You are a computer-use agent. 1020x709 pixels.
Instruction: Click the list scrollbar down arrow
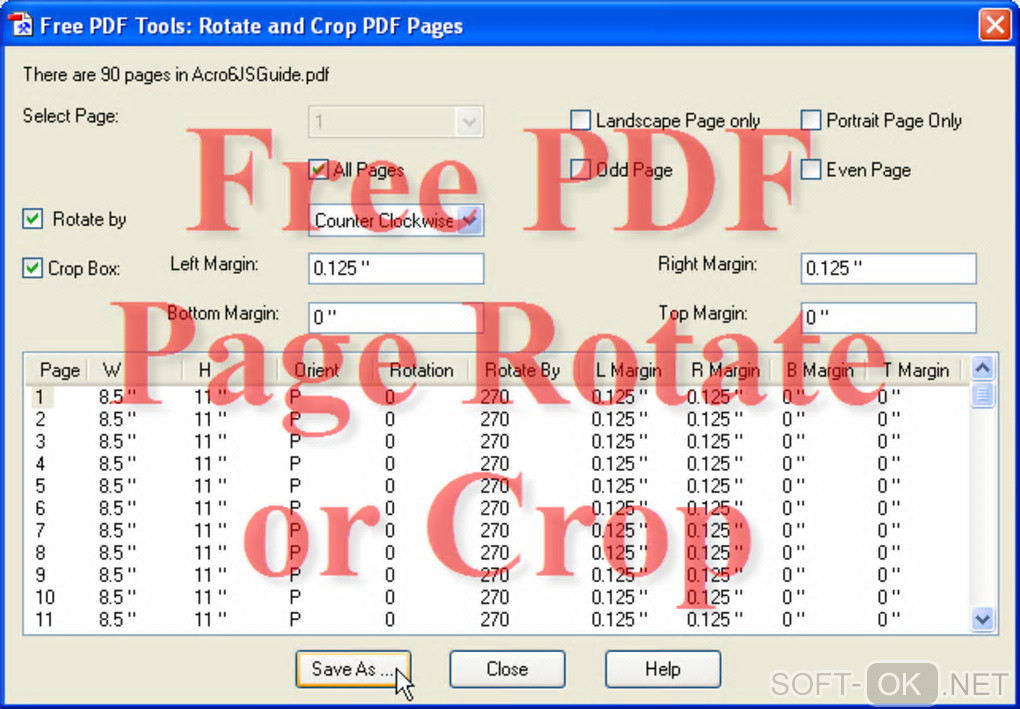(x=982, y=619)
